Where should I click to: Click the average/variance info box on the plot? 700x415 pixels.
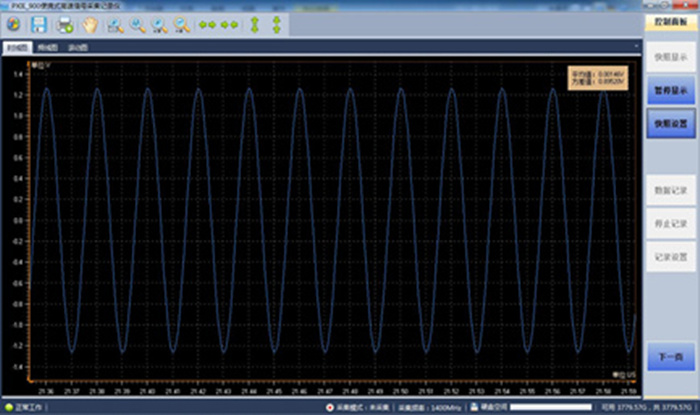click(x=597, y=78)
